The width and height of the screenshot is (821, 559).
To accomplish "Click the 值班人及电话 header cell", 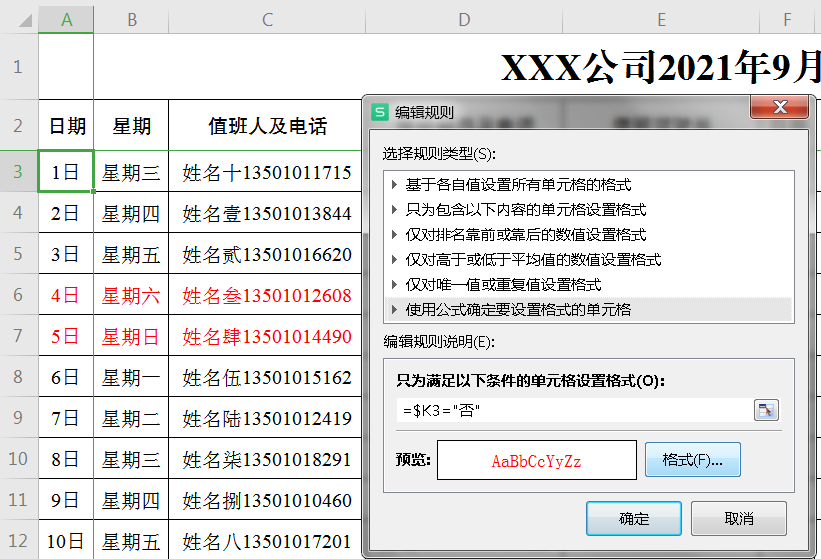I will [x=267, y=126].
